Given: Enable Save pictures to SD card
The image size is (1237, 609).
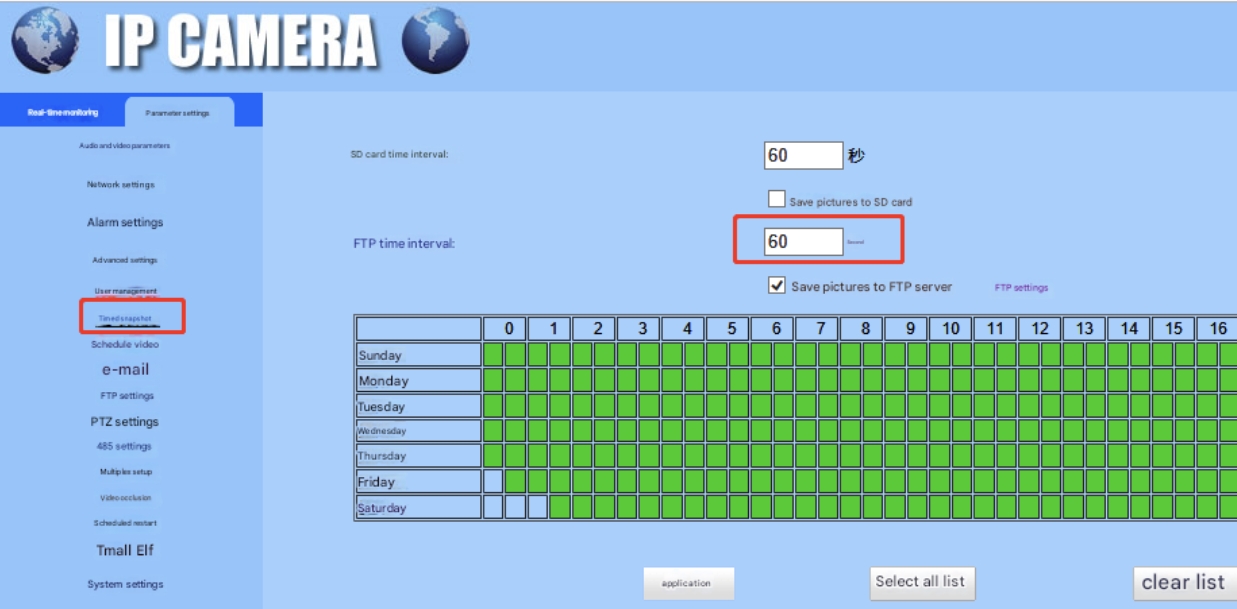Looking at the screenshot, I should [x=776, y=199].
